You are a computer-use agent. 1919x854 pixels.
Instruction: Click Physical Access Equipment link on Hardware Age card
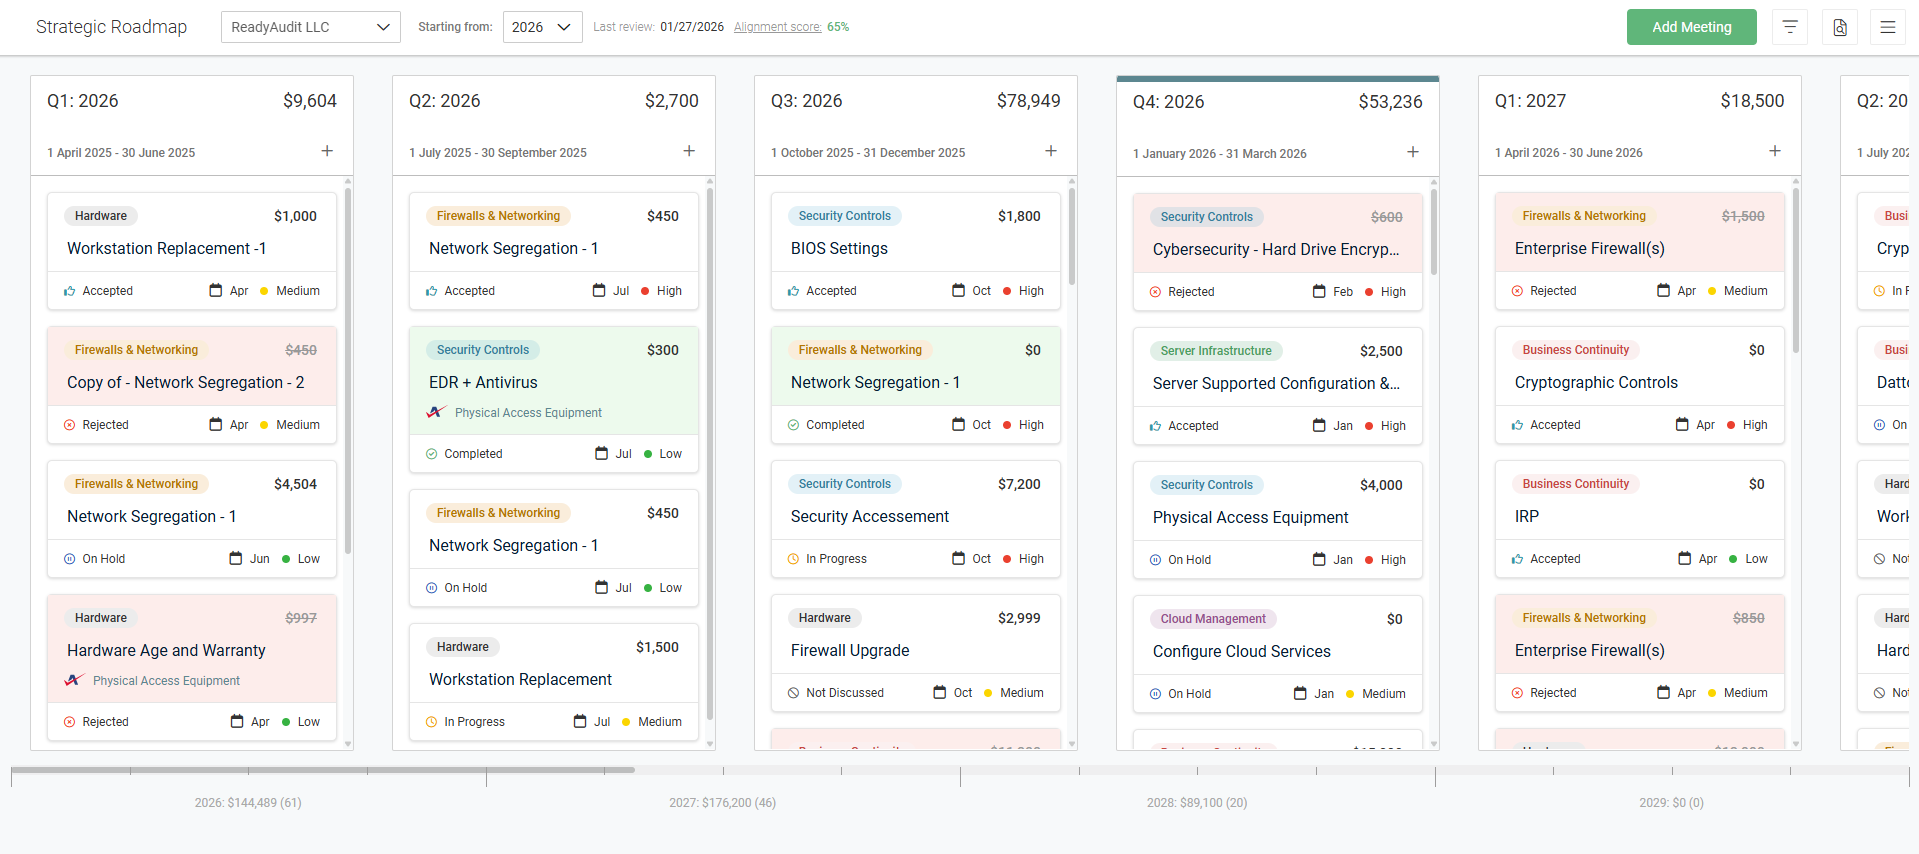pos(166,681)
